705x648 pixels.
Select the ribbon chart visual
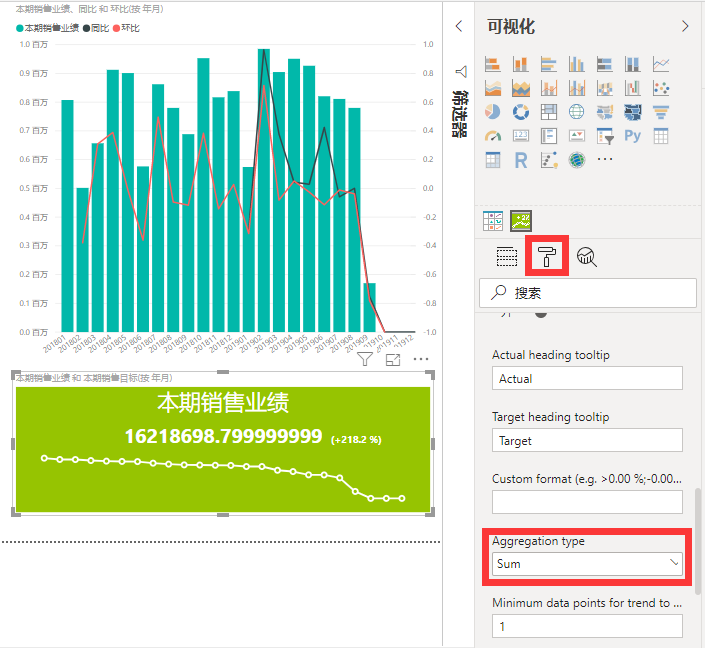click(605, 88)
